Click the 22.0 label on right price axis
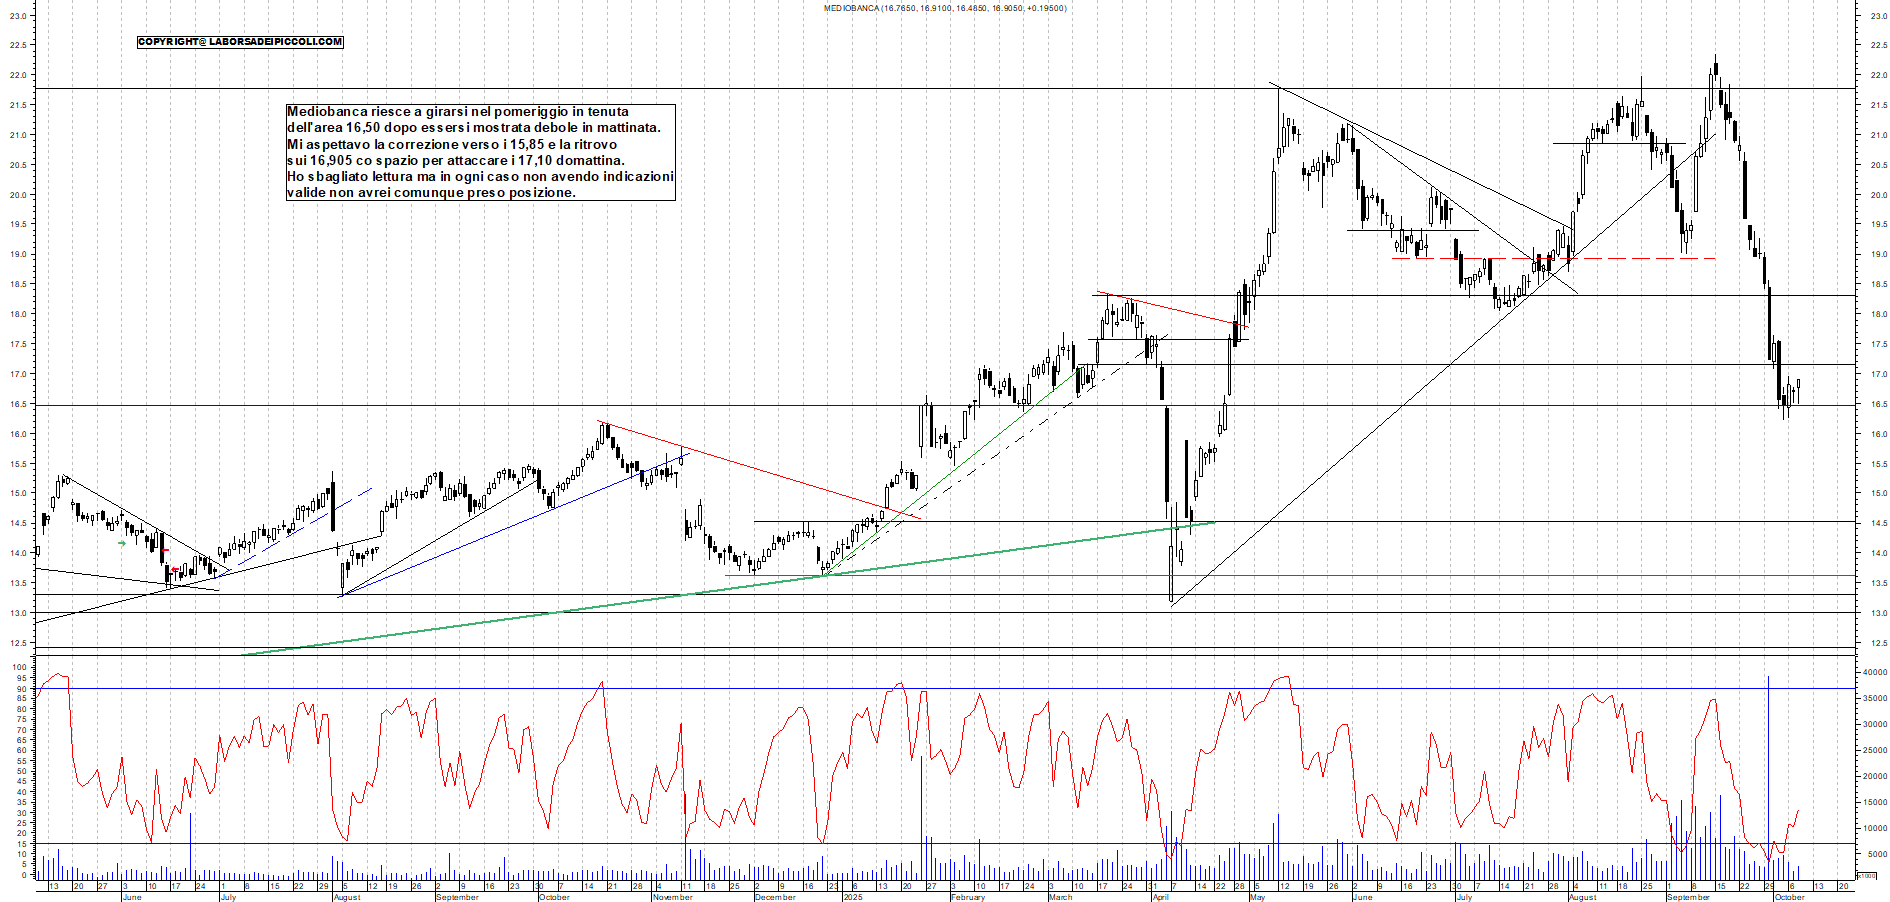 [1877, 76]
